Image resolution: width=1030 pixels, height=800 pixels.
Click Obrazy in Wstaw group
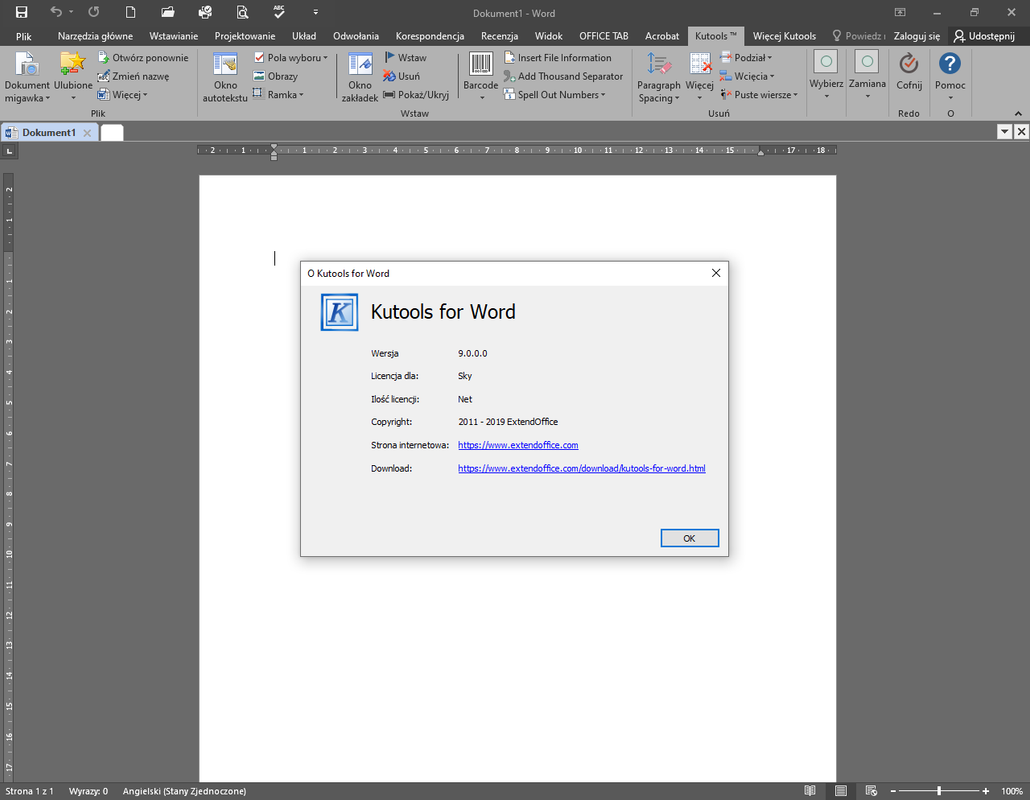(275, 76)
